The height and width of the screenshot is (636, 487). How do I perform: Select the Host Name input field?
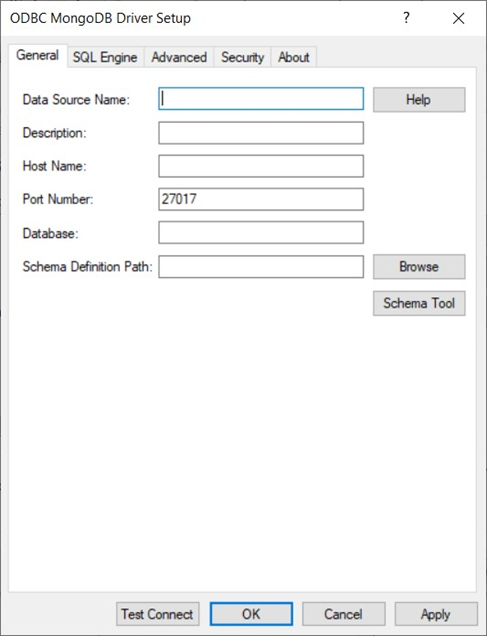coord(261,166)
